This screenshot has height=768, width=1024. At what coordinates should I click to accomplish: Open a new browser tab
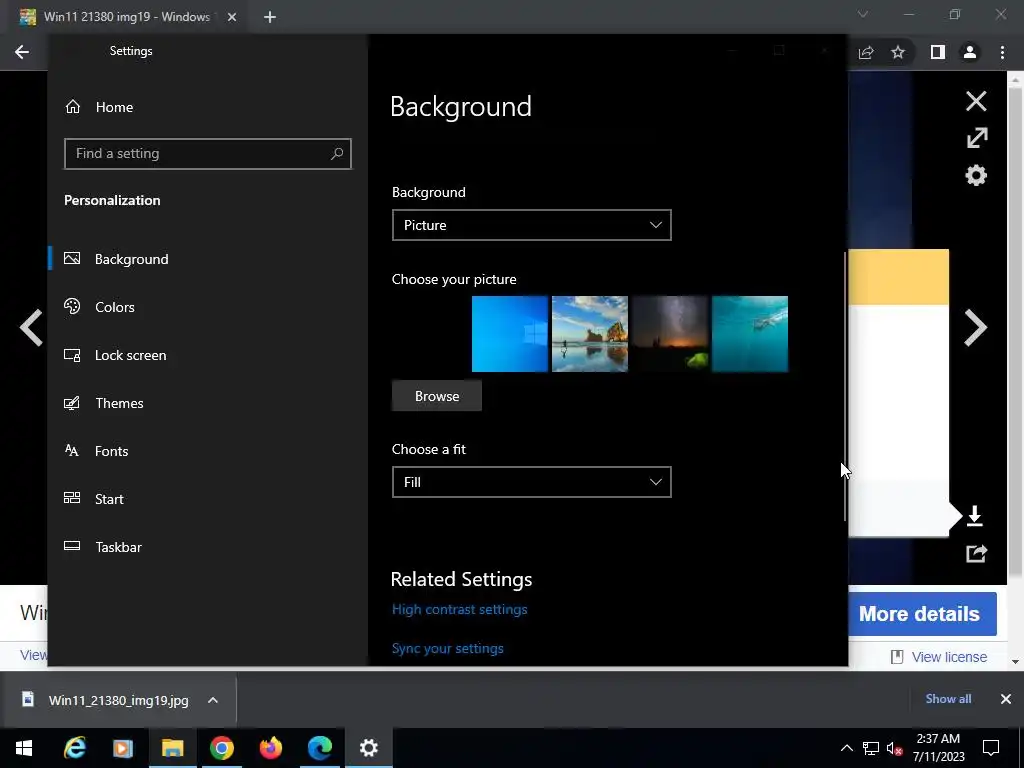pos(270,17)
